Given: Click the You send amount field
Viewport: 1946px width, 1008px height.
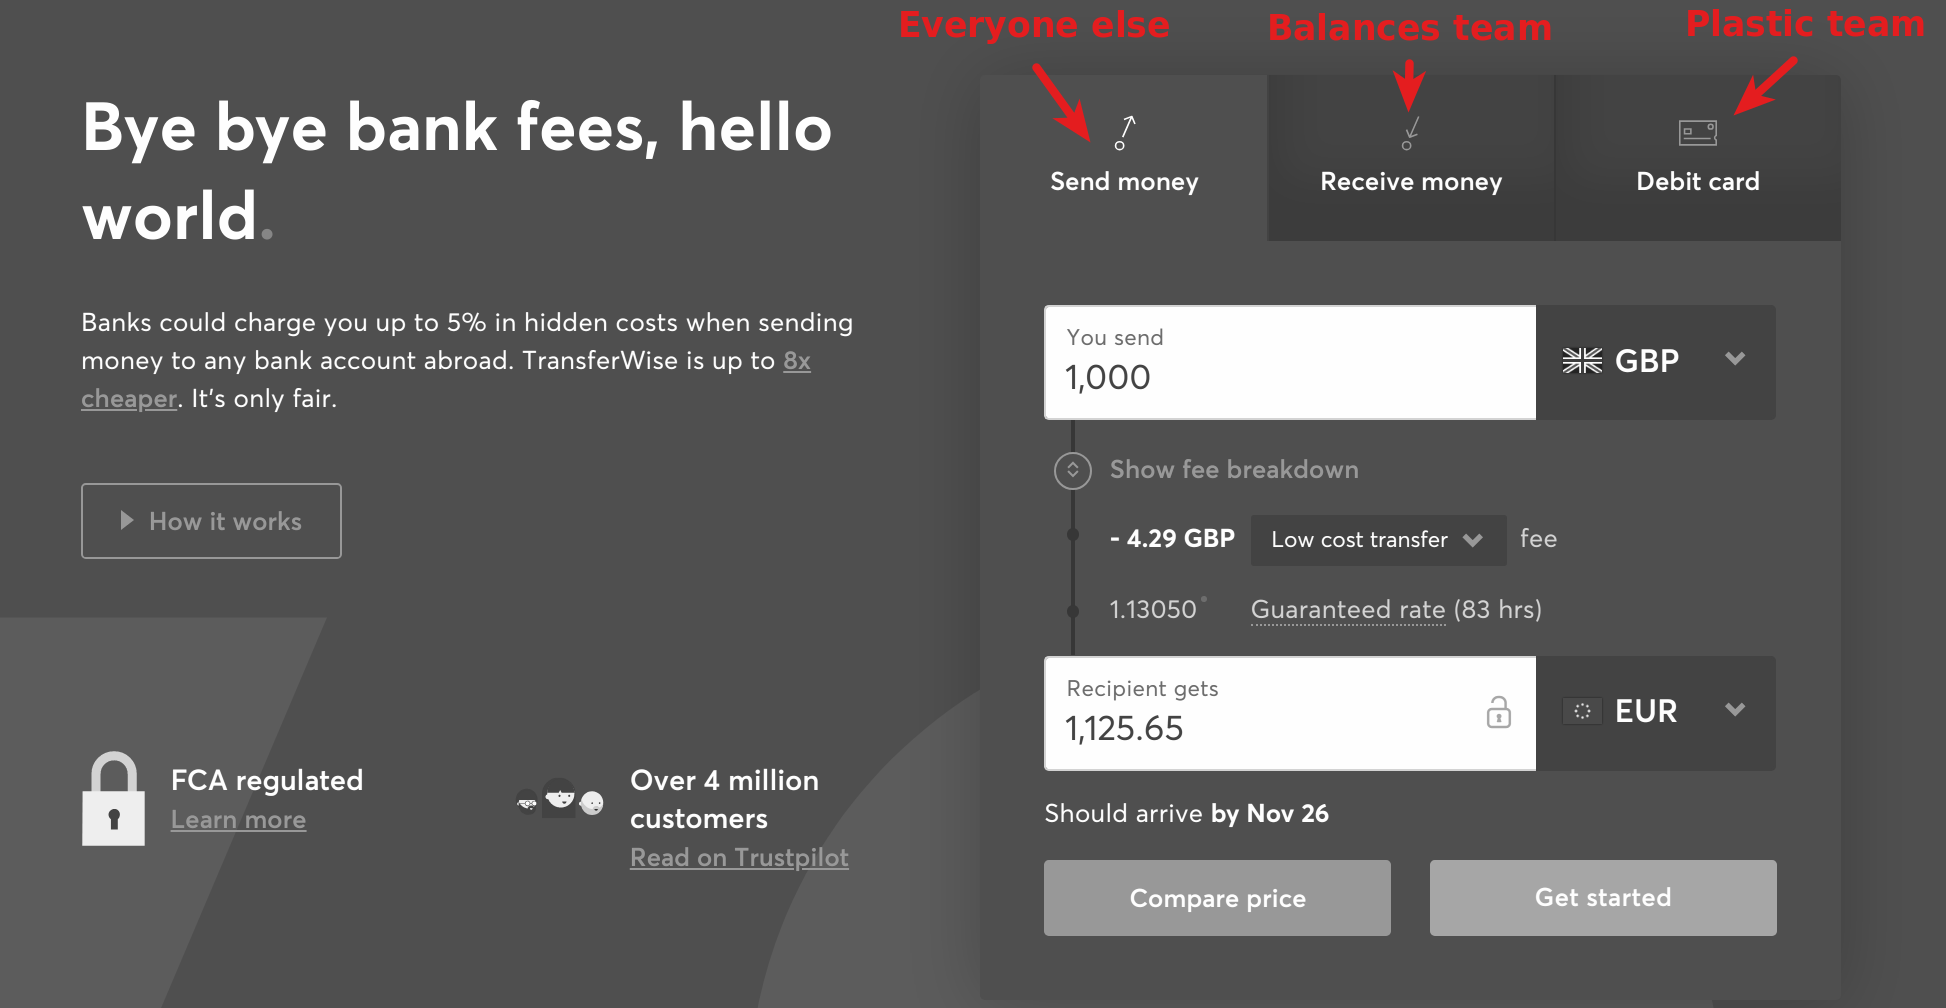Looking at the screenshot, I should point(1290,362).
